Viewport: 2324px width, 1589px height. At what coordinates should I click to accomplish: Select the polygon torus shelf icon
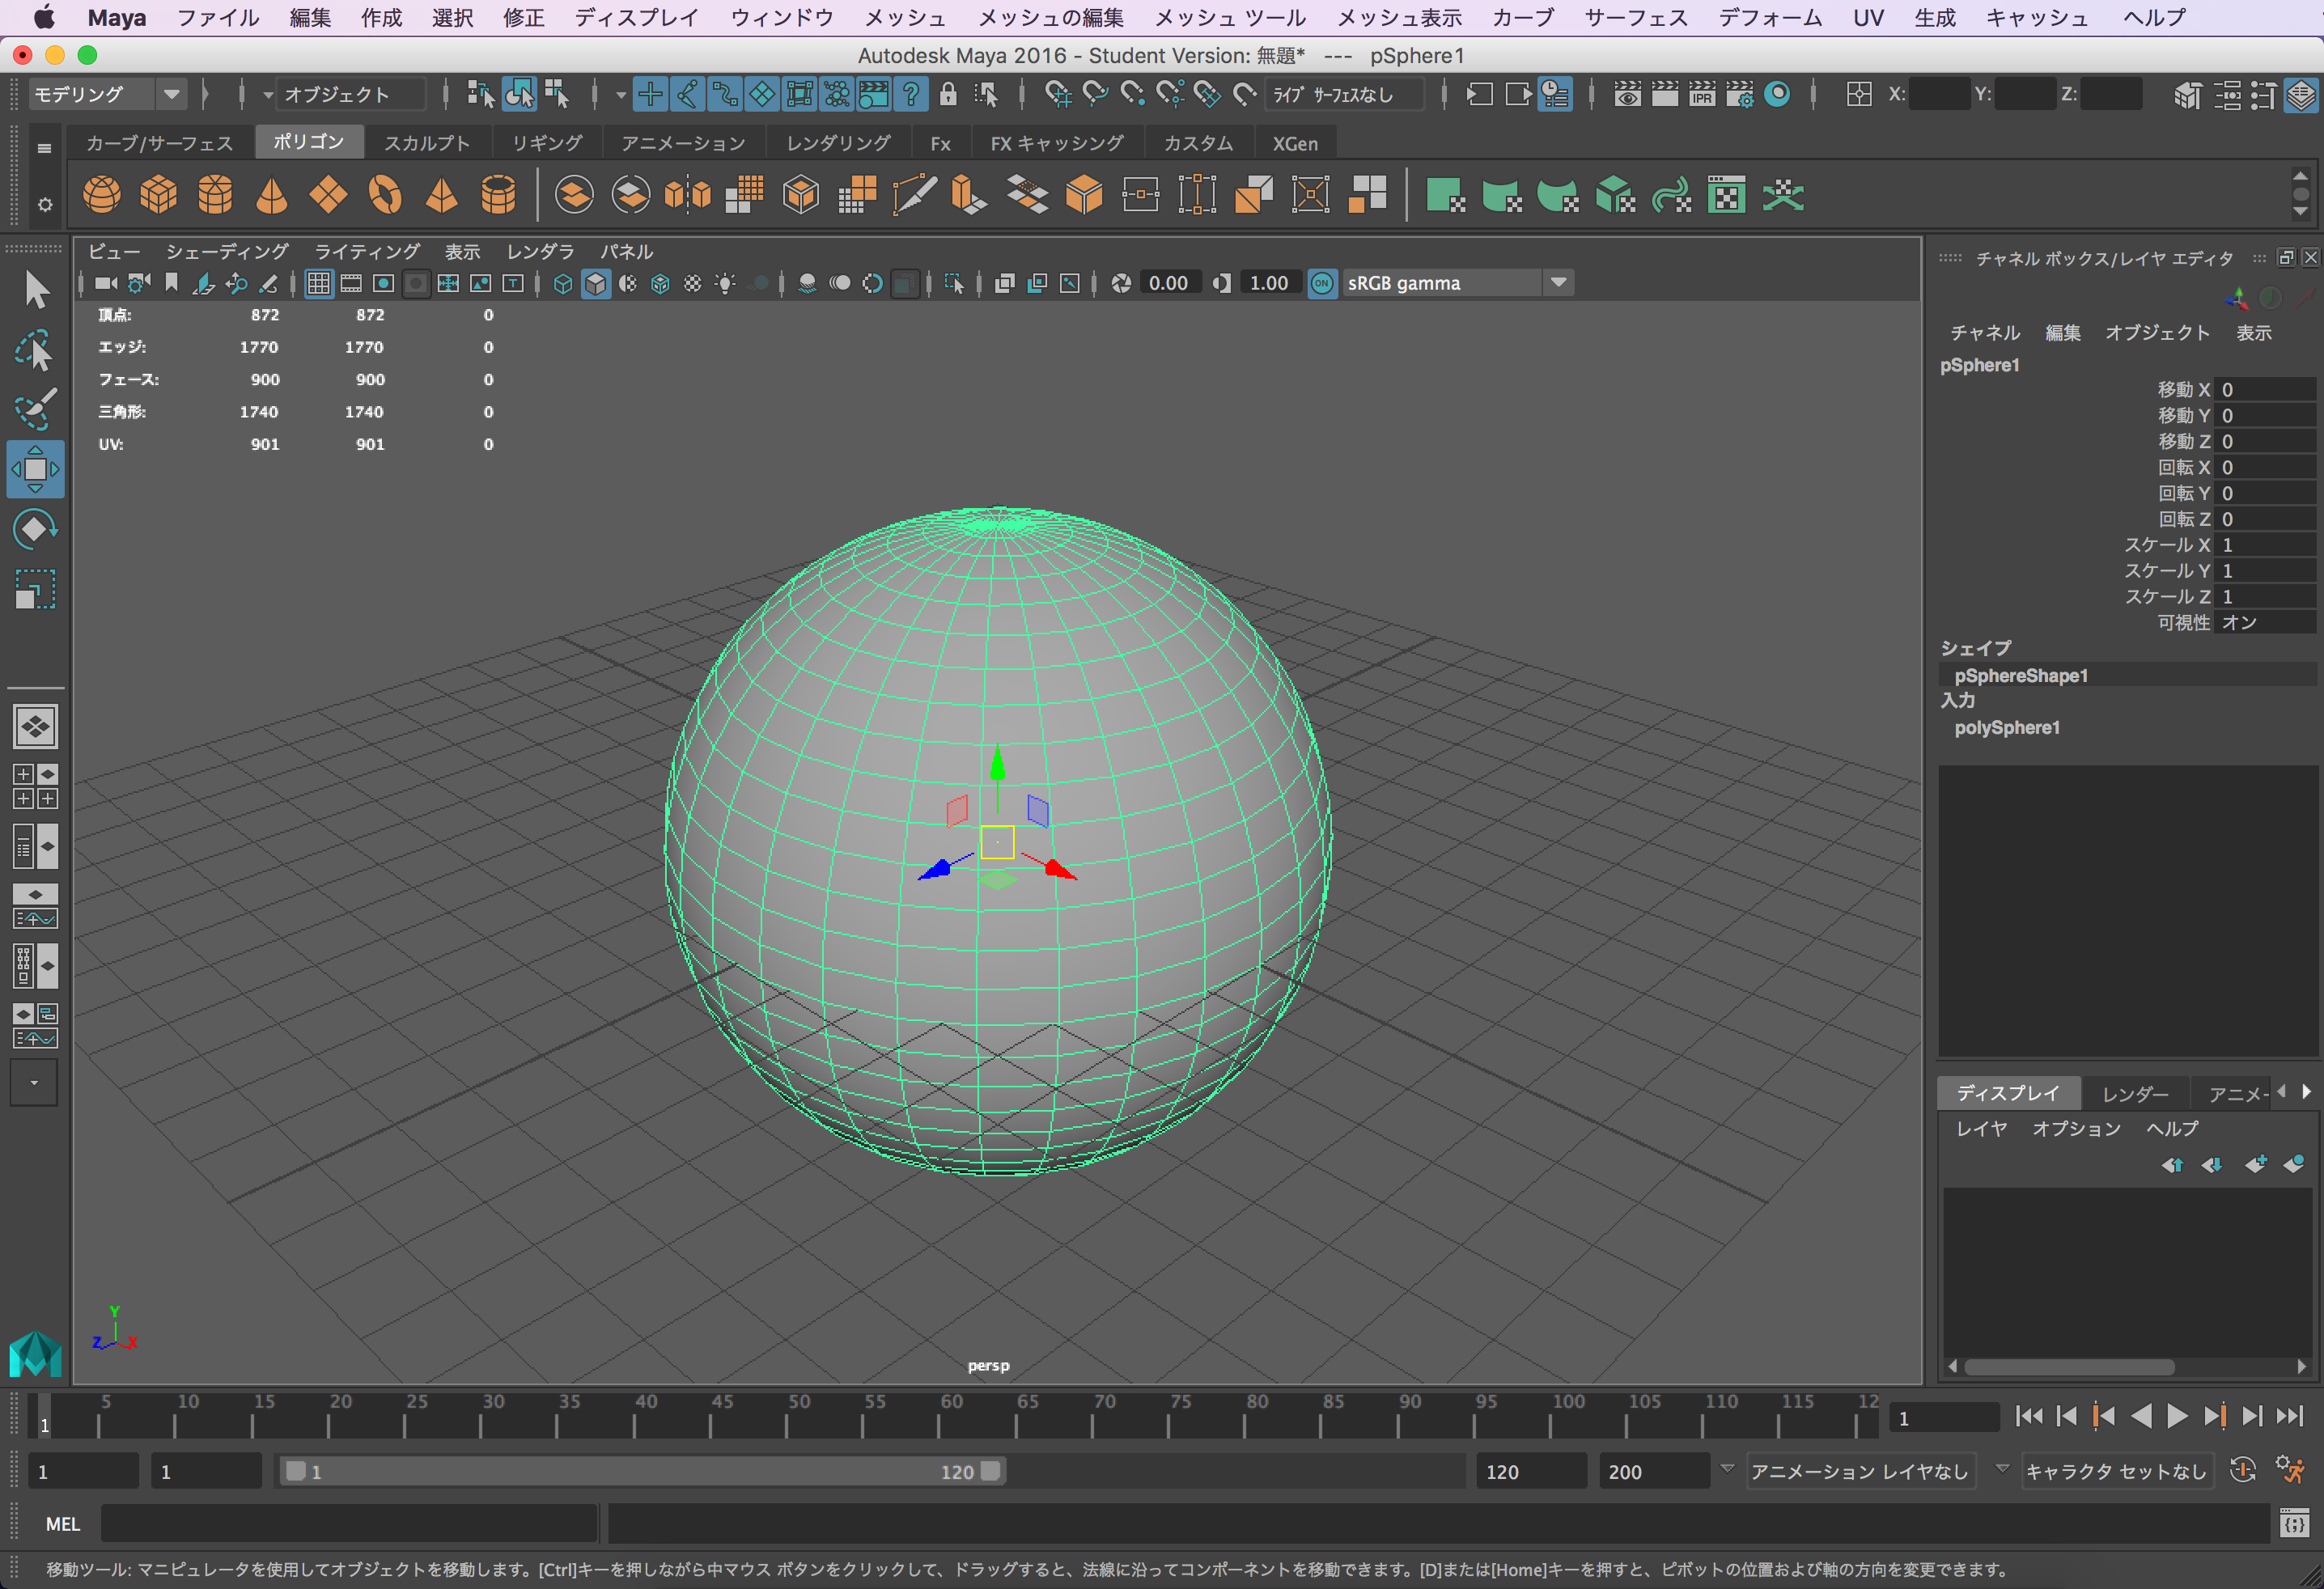coord(385,195)
